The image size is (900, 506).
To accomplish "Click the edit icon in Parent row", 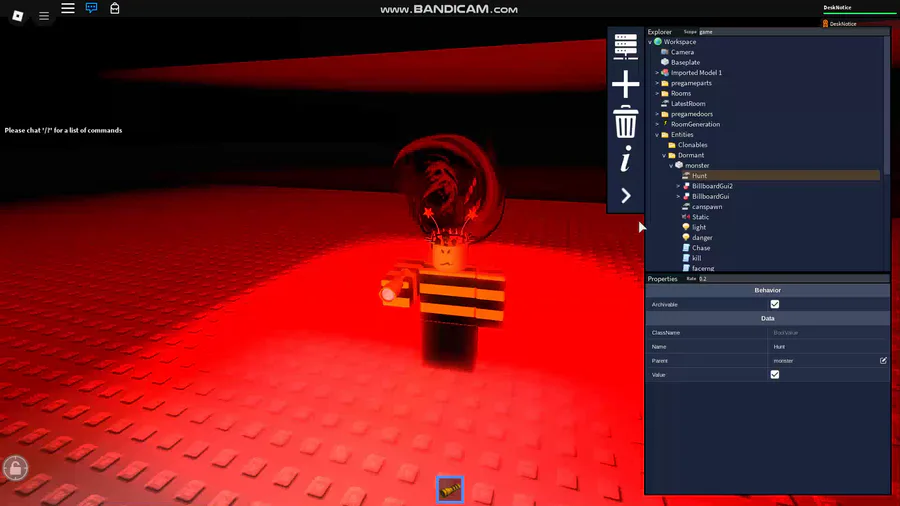I will coord(883,360).
